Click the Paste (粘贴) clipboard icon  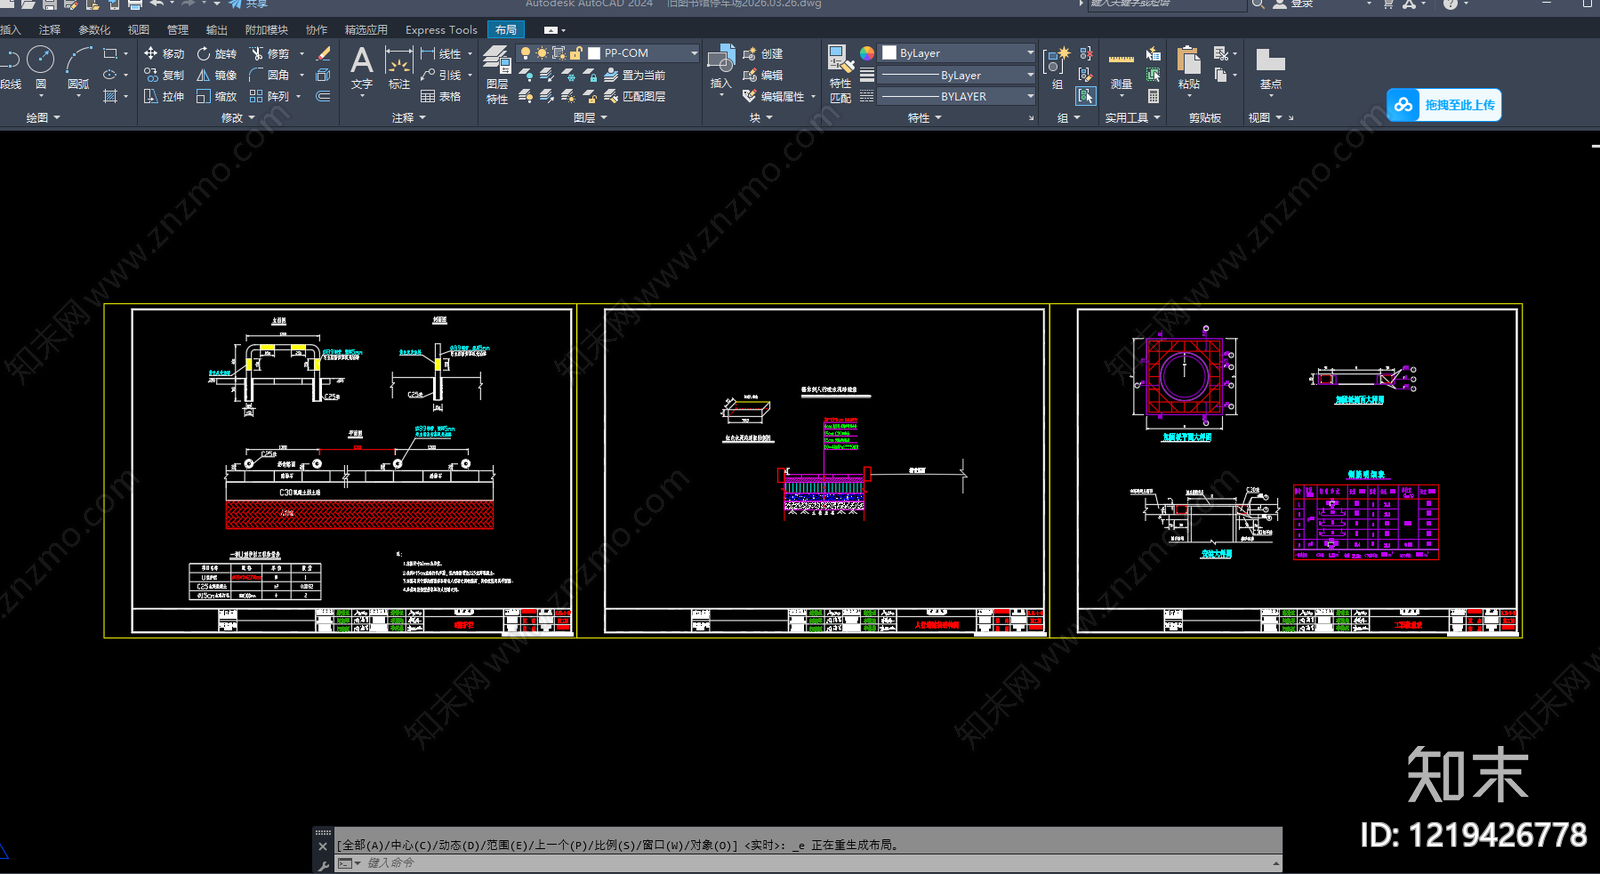(x=1188, y=68)
